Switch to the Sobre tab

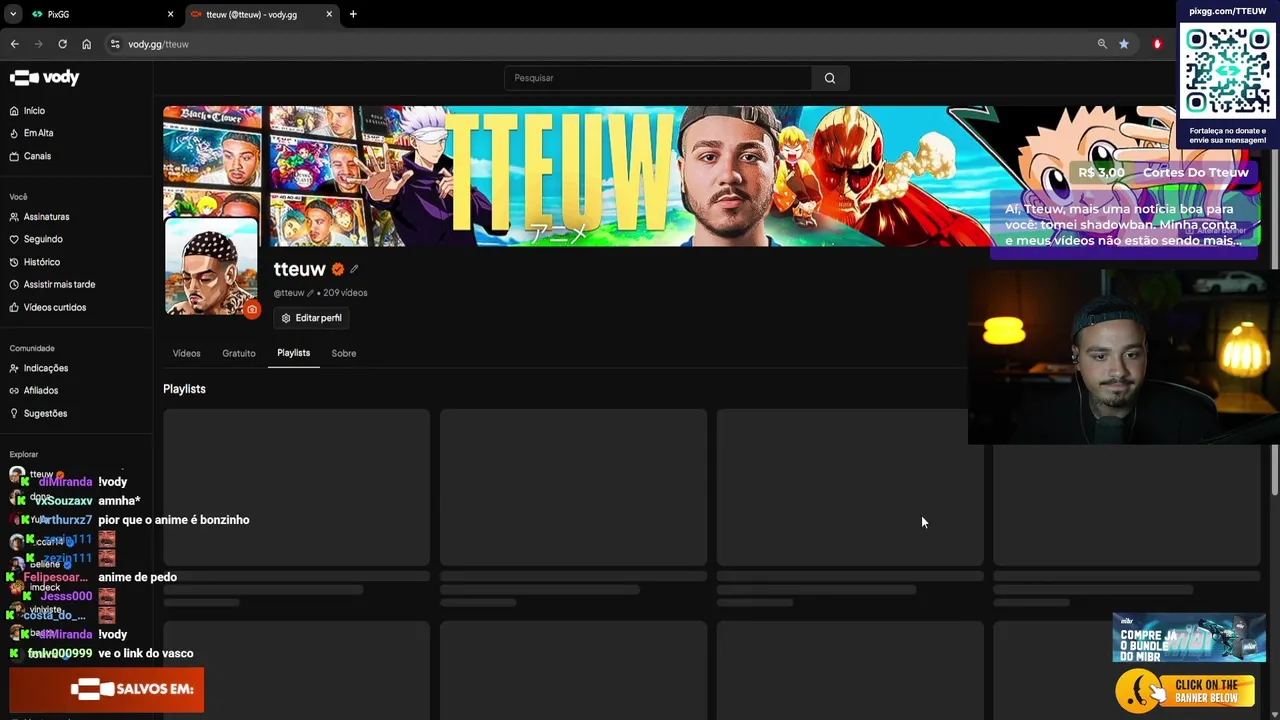coord(344,353)
